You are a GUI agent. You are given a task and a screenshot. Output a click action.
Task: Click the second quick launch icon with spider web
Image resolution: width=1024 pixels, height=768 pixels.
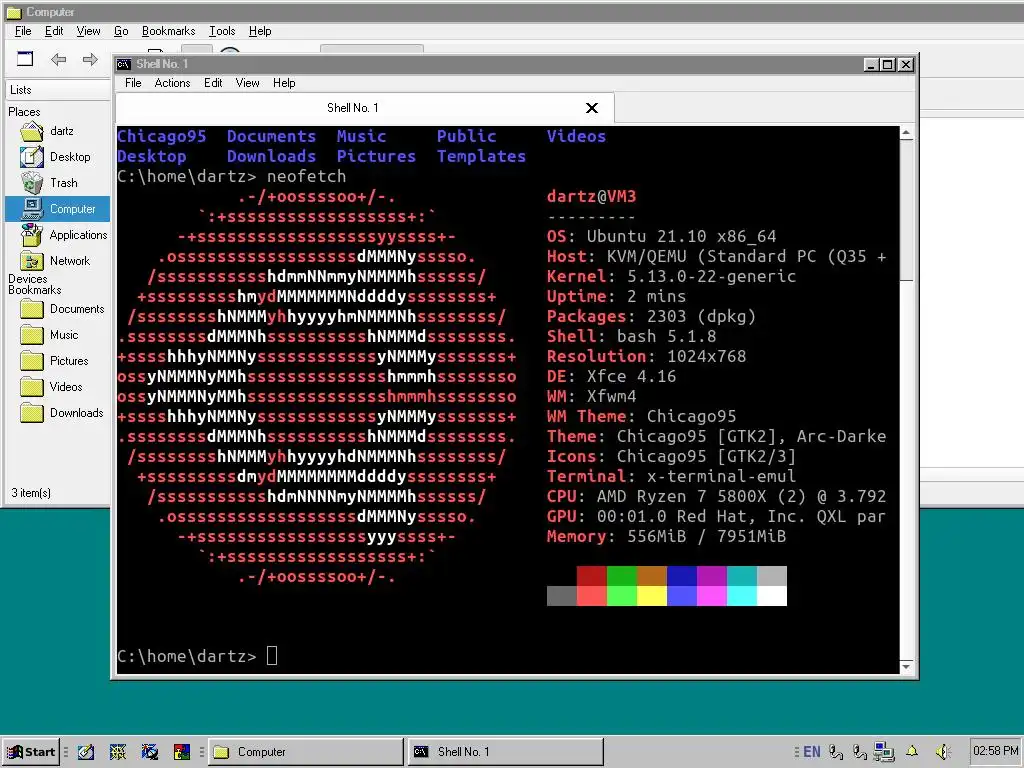pos(118,752)
